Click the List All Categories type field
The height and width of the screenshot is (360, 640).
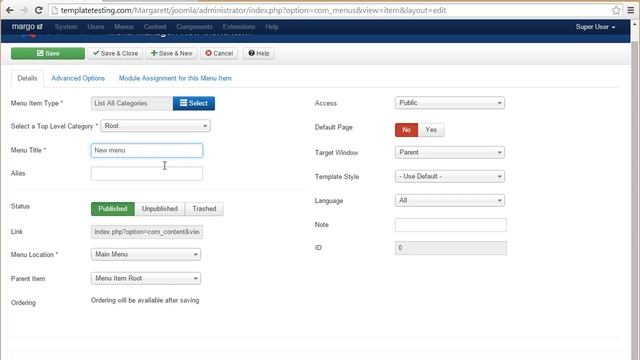click(x=132, y=103)
